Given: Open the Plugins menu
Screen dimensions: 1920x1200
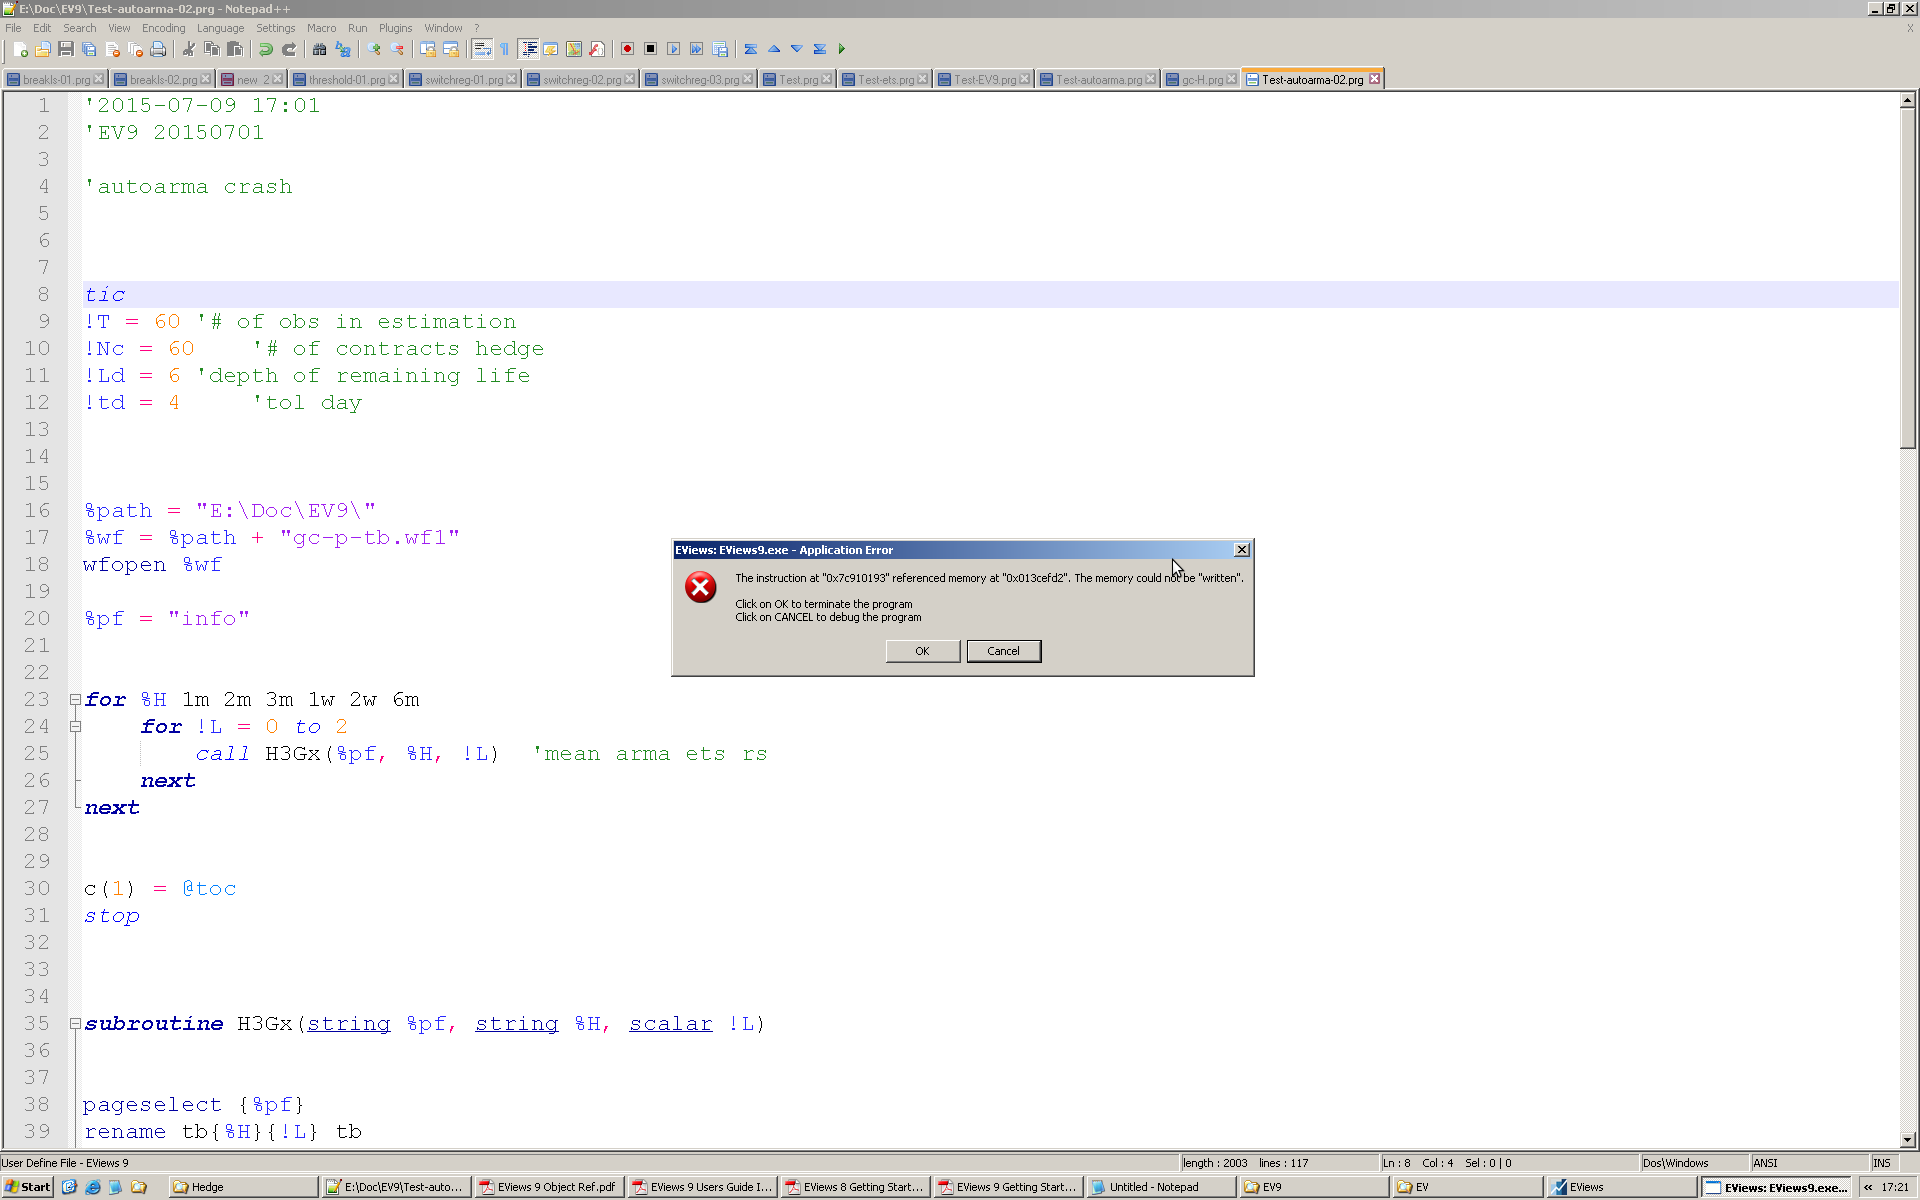Looking at the screenshot, I should tap(395, 28).
